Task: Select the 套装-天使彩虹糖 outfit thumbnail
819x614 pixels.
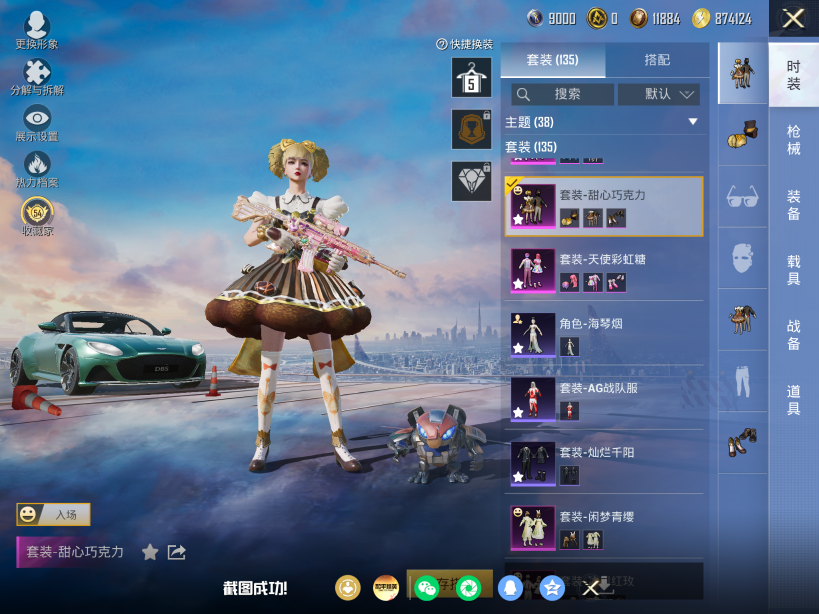Action: [533, 270]
